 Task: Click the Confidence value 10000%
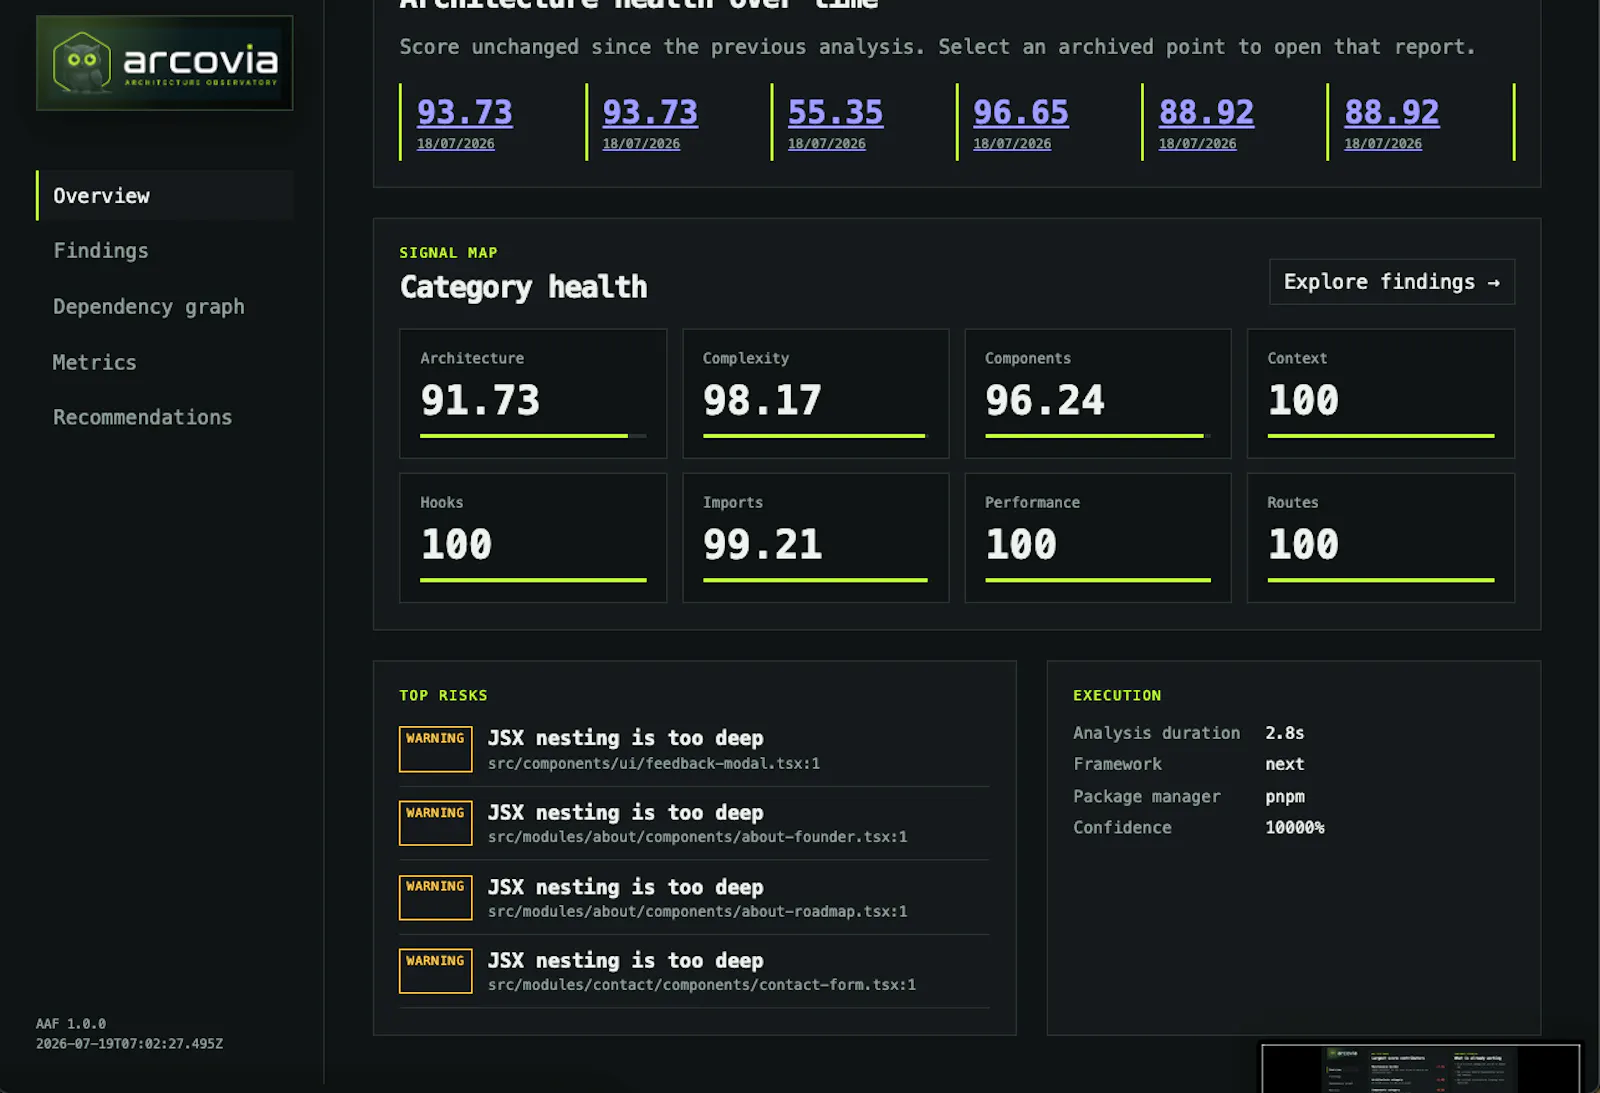click(1294, 827)
